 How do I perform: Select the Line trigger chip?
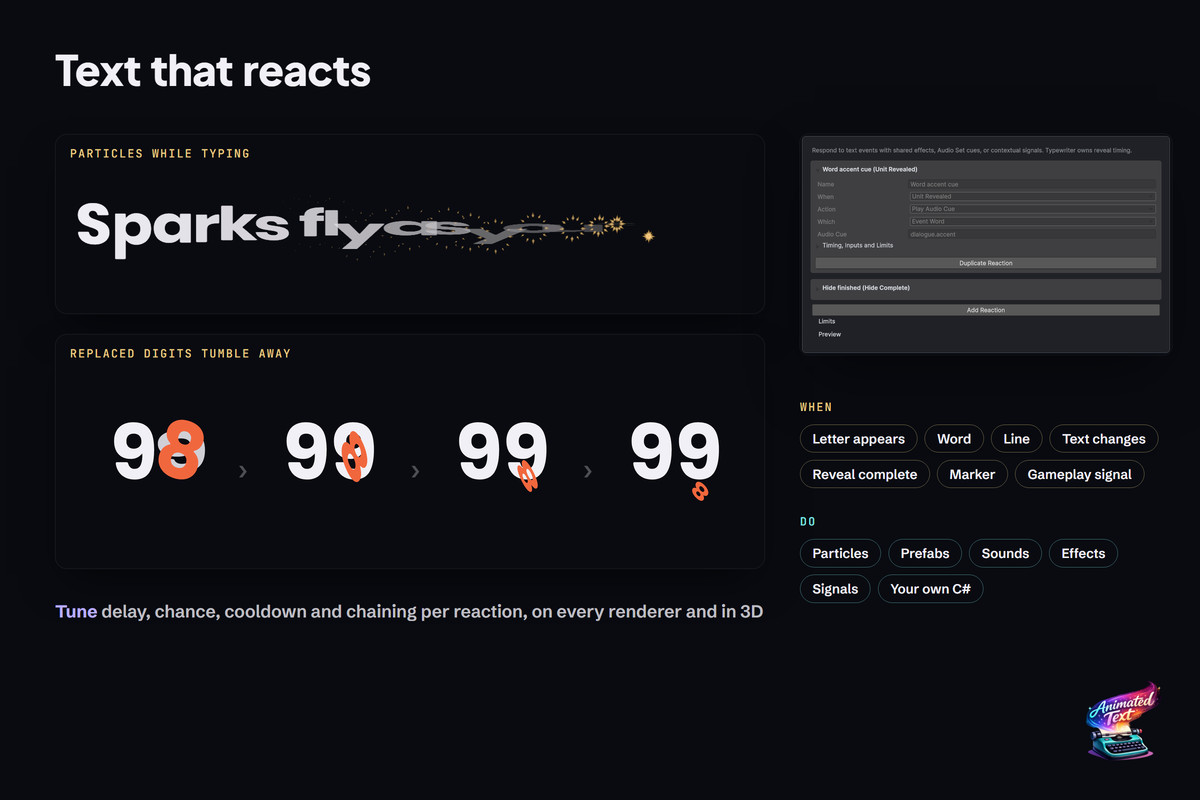coord(1016,439)
